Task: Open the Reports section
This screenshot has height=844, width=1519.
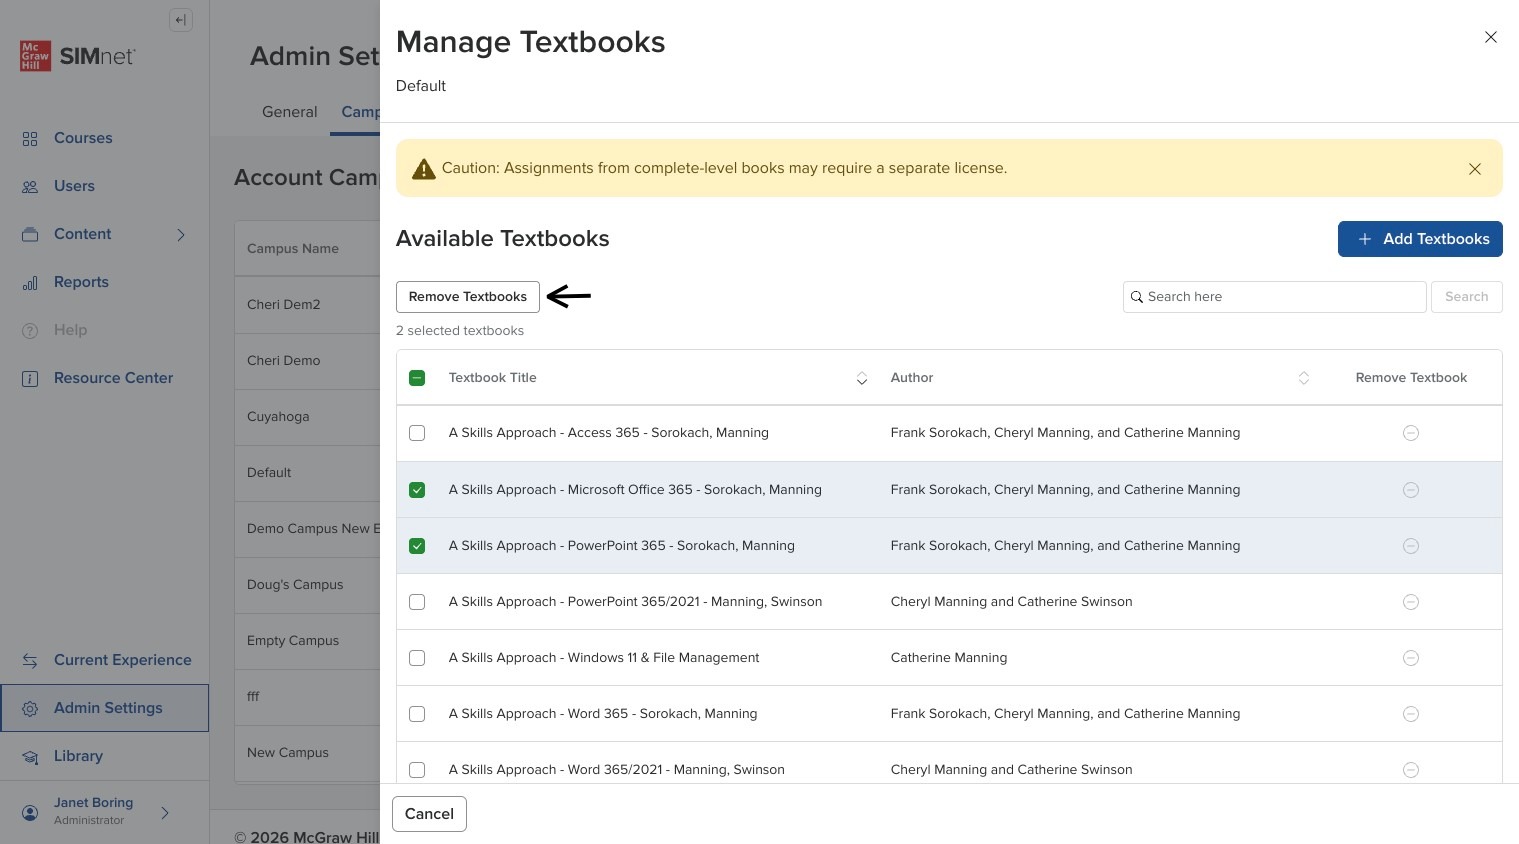Action: (81, 282)
